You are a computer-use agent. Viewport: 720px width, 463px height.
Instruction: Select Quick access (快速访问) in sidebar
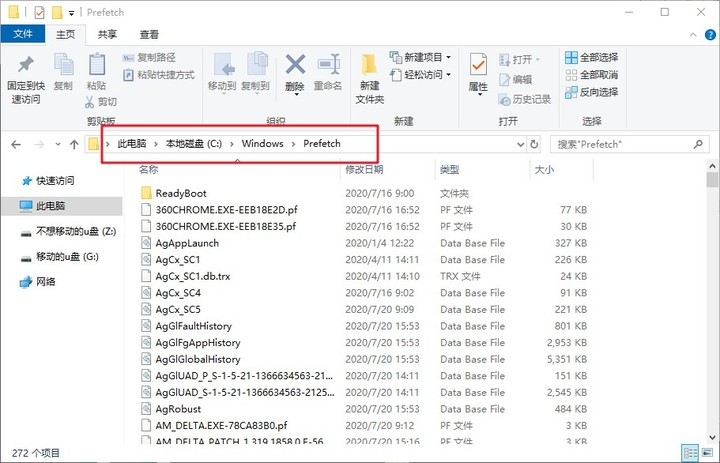48,181
